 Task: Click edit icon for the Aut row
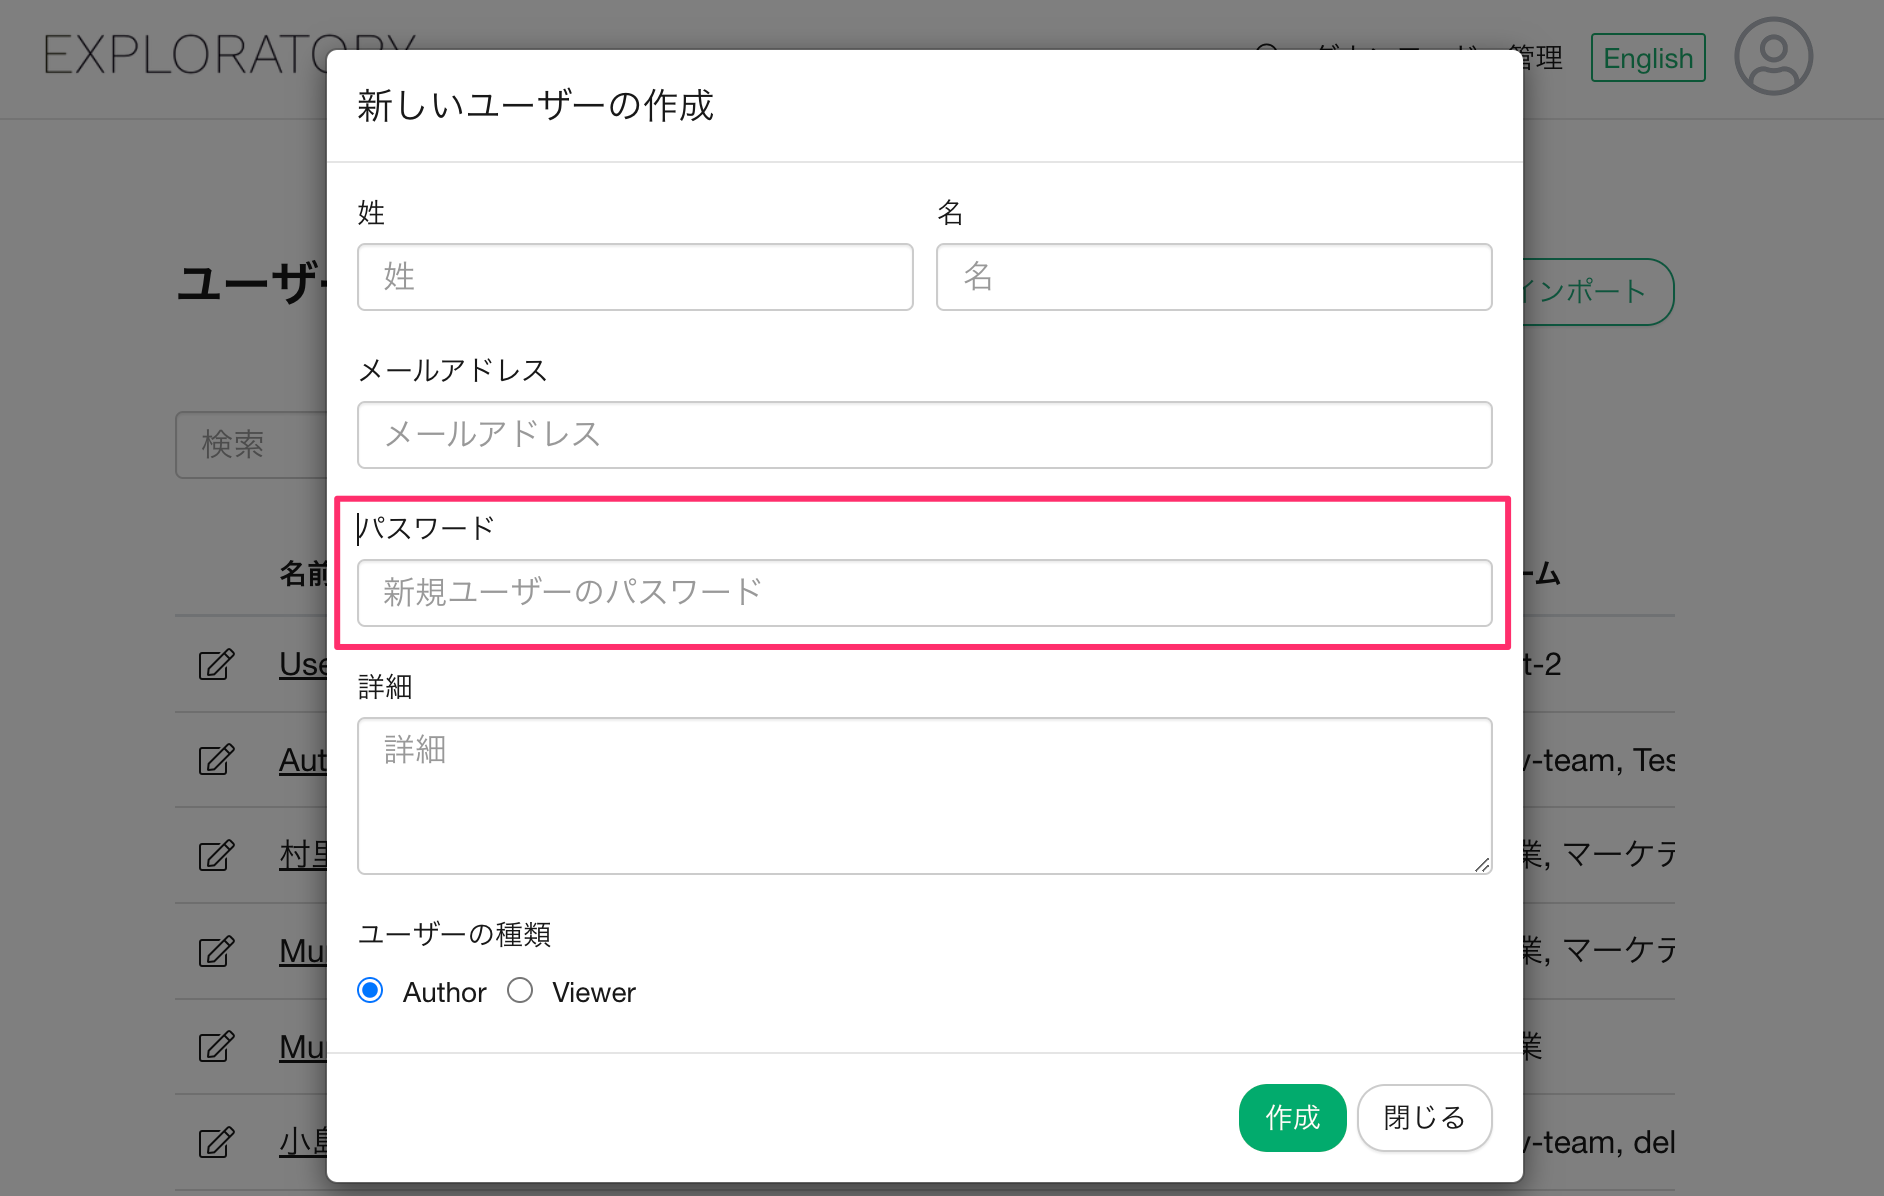coord(216,760)
